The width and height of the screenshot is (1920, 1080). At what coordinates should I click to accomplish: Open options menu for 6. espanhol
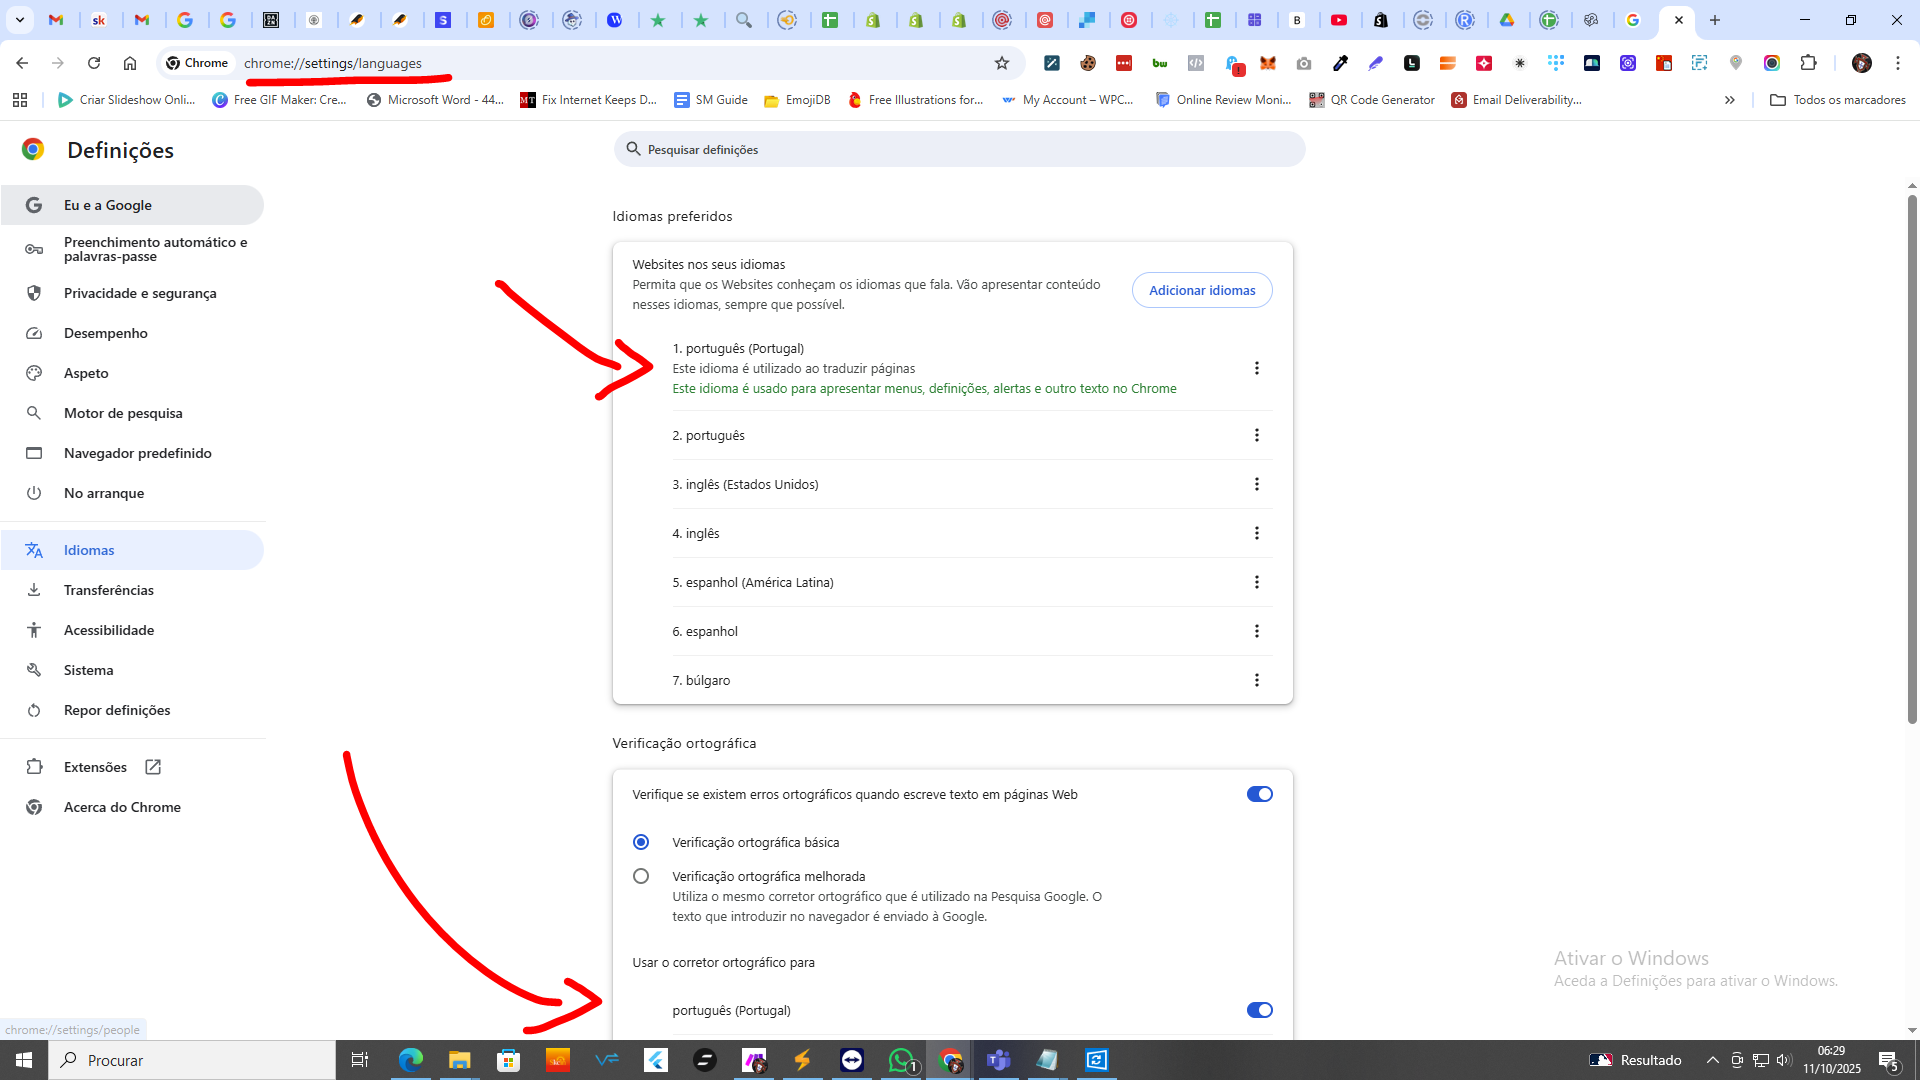(x=1257, y=631)
